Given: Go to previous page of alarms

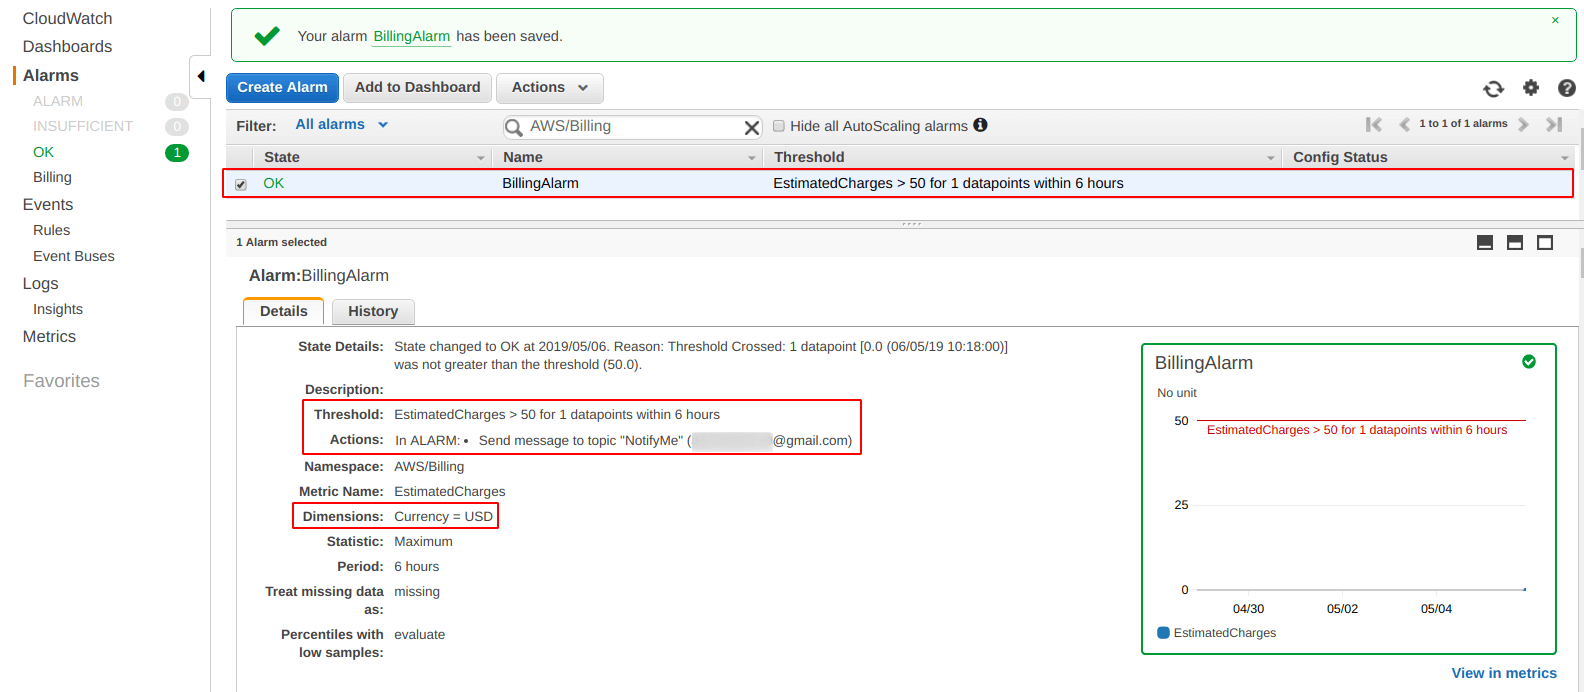Looking at the screenshot, I should tap(1404, 124).
